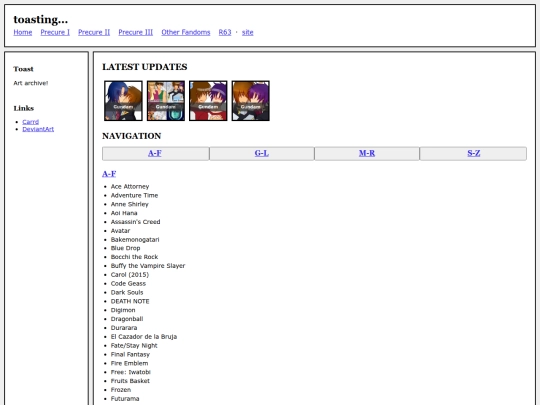Viewport: 540px width, 405px height.
Task: Click the 'Bocchi the Rock' list entry
Action: [134, 257]
